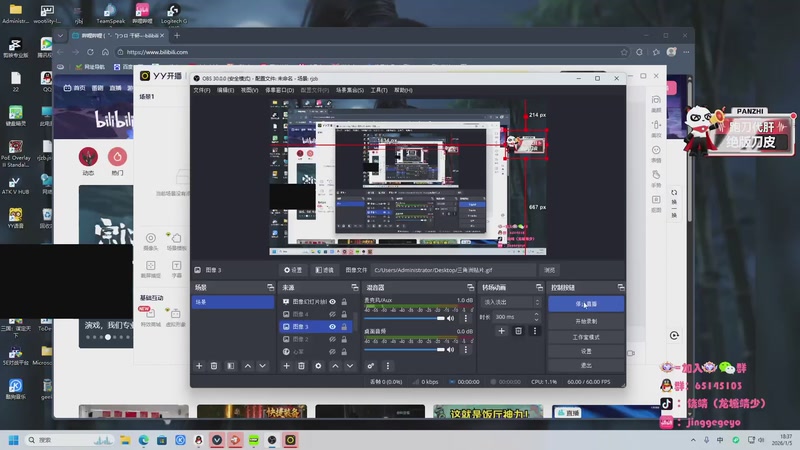Open browser tab list chevron beside bilibili tab
The image size is (800, 450).
pos(60,36)
